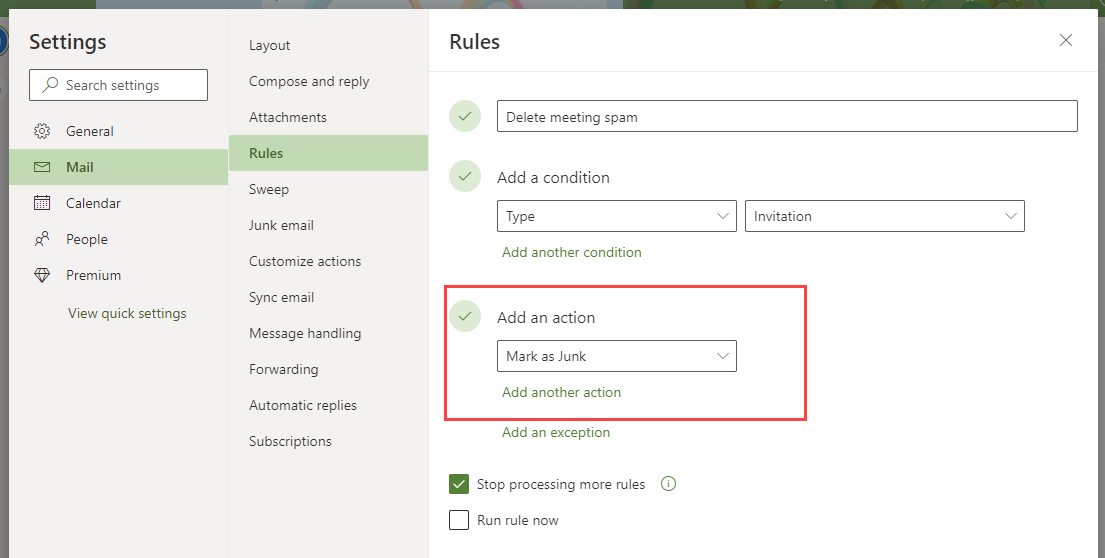Image resolution: width=1105 pixels, height=558 pixels.
Task: Click Add an exception link
Action: point(556,433)
